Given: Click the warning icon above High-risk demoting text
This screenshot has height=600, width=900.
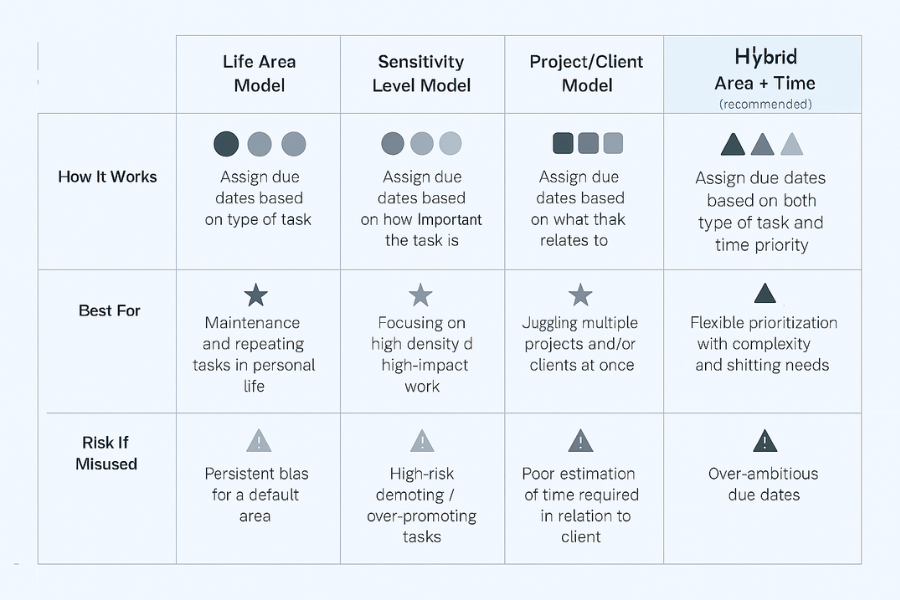Looking at the screenshot, I should (x=422, y=440).
